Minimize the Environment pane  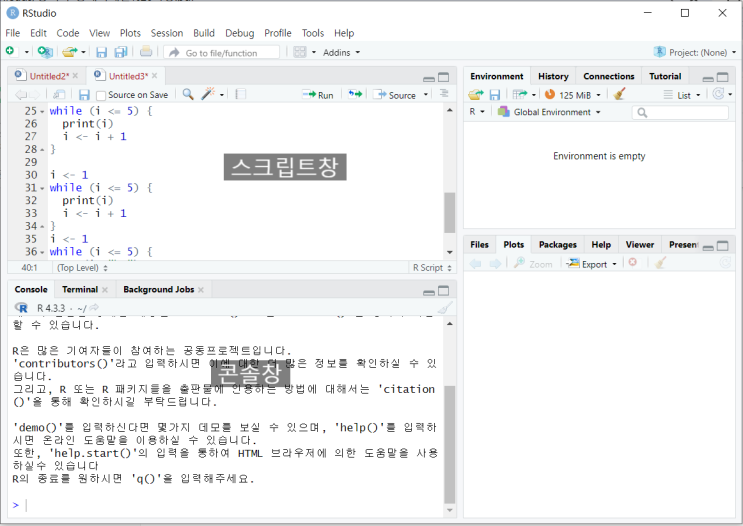(x=710, y=77)
